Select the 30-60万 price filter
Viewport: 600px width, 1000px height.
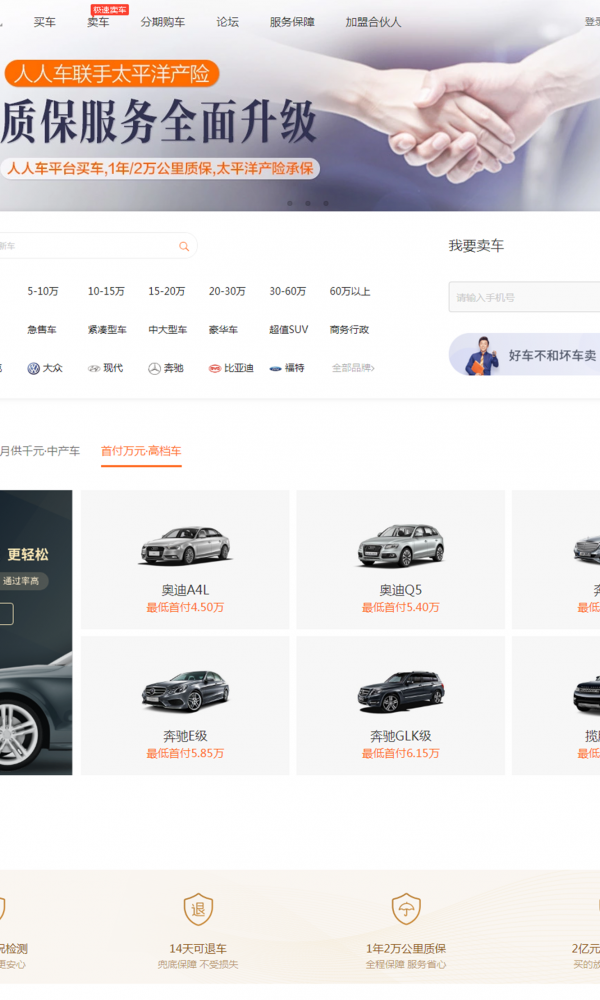[288, 292]
